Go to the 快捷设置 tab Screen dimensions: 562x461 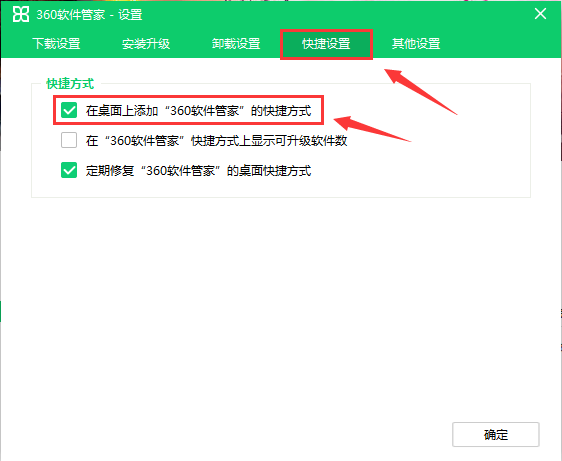(326, 44)
